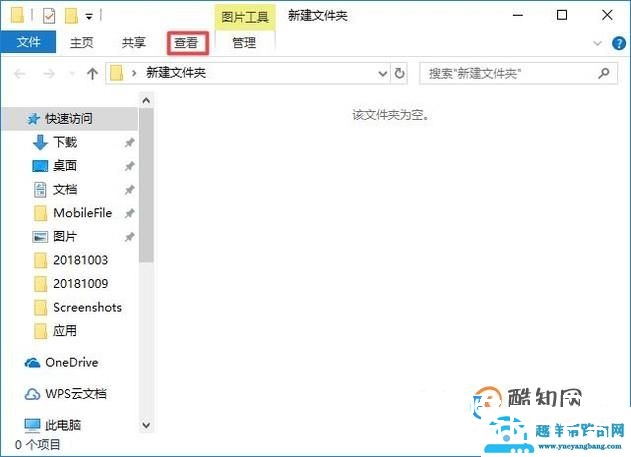Viewport: 631px width, 457px height.
Task: Maximize the 新建文件夹 window
Action: [562, 15]
